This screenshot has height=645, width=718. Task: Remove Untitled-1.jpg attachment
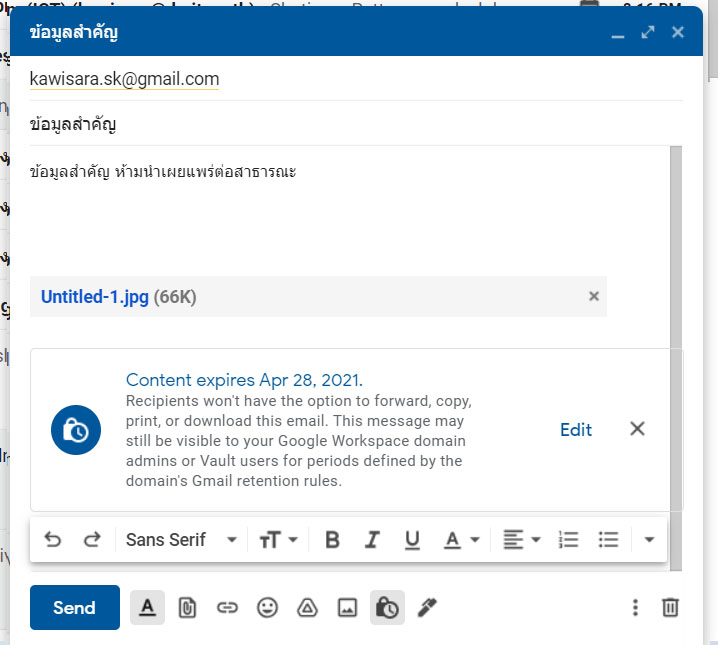click(x=594, y=296)
